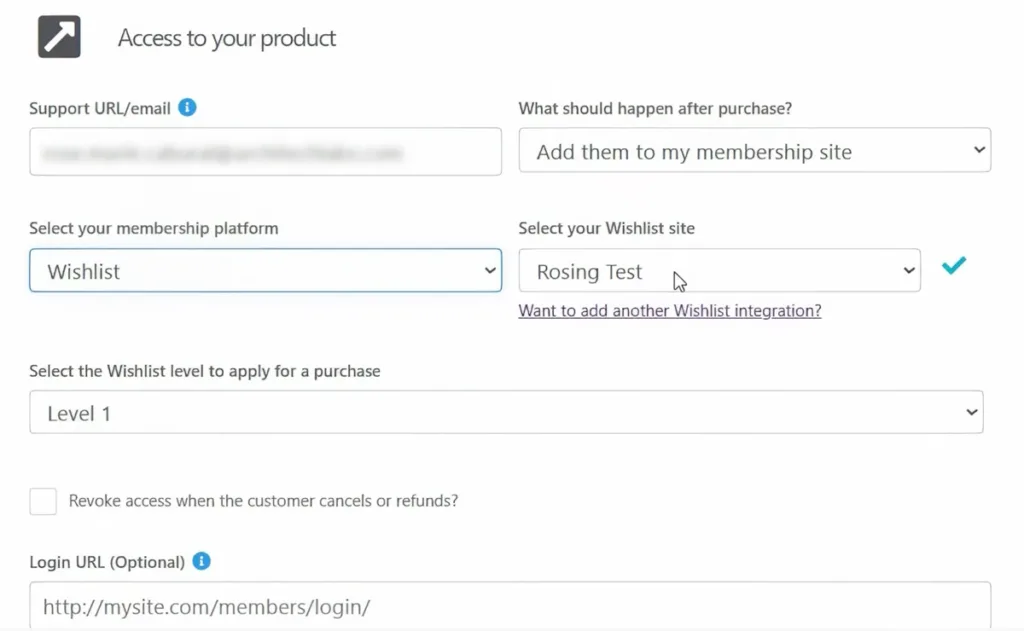Screen dimensions: 1024x631
Task: Click the info icon next to Support URL/email
Action: 187,107
